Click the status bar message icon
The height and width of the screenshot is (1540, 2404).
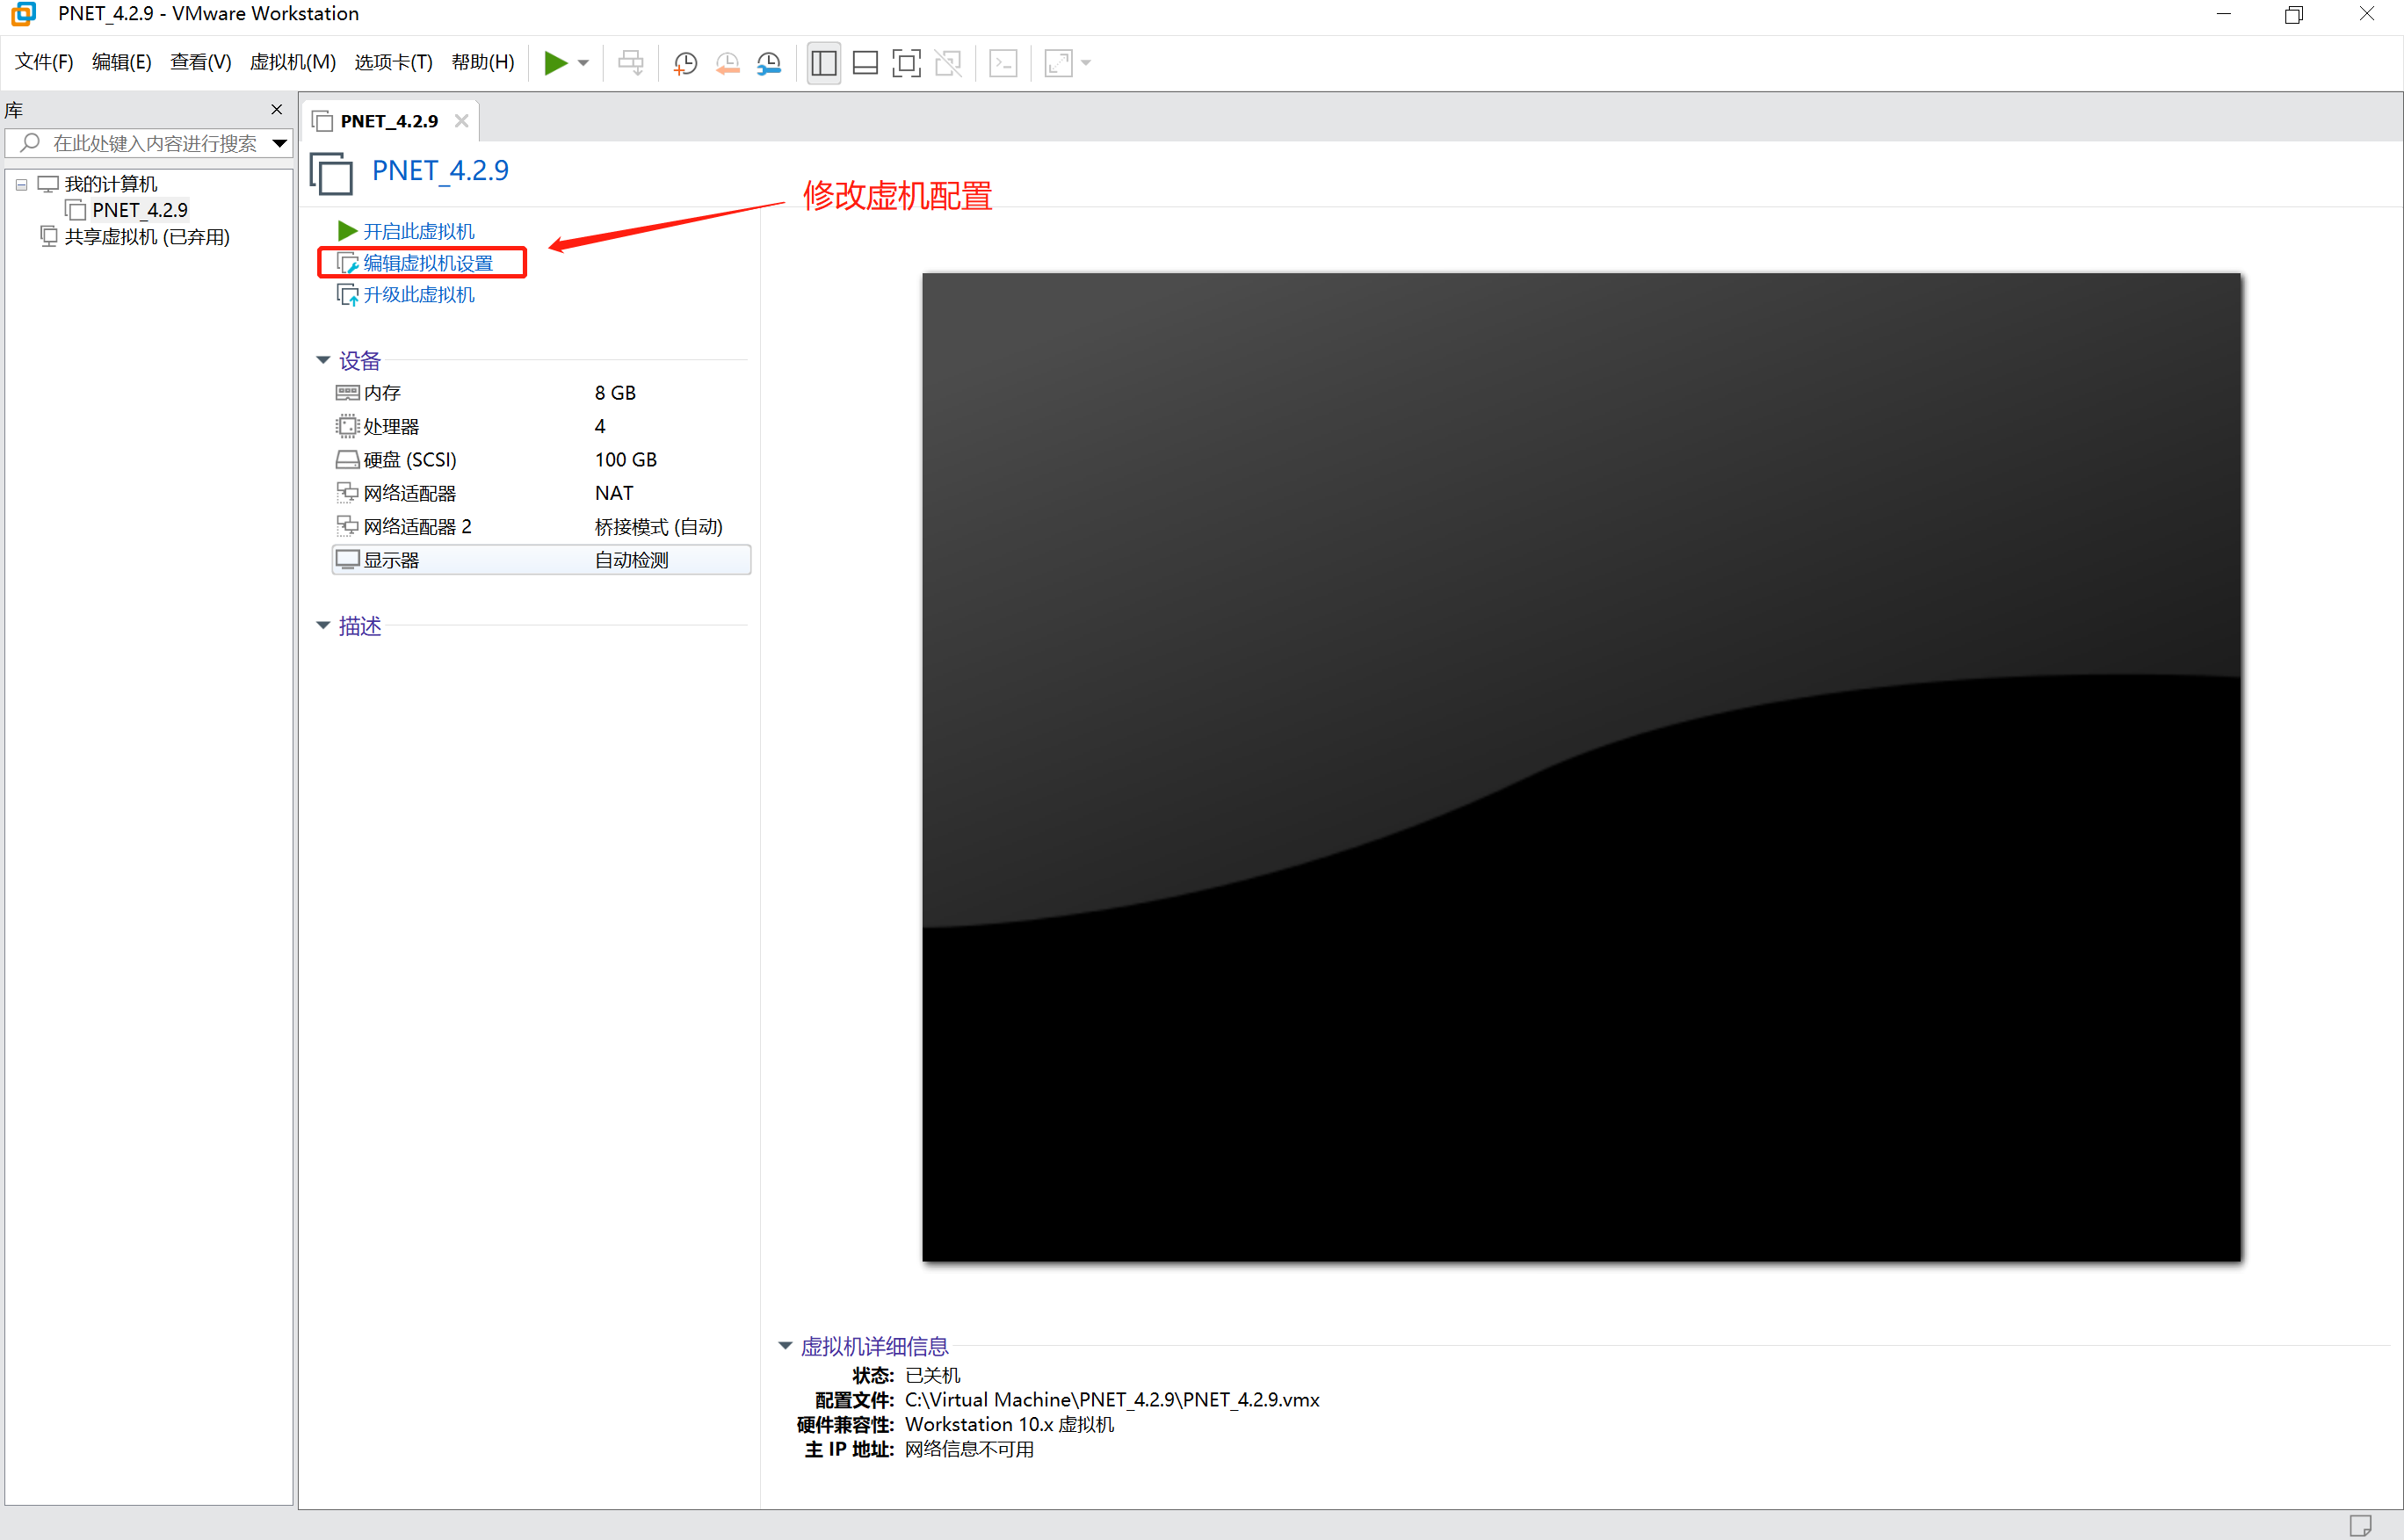pos(2360,1525)
